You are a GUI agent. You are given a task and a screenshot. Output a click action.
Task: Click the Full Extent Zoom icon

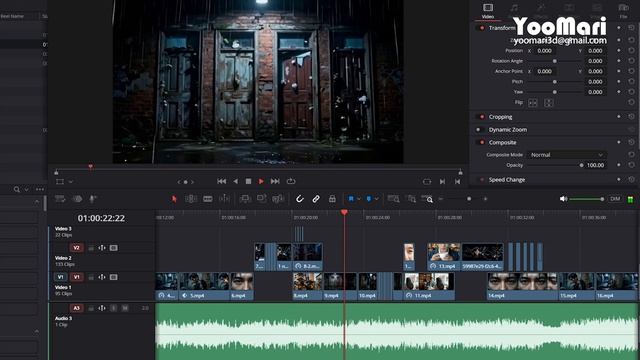coord(393,199)
